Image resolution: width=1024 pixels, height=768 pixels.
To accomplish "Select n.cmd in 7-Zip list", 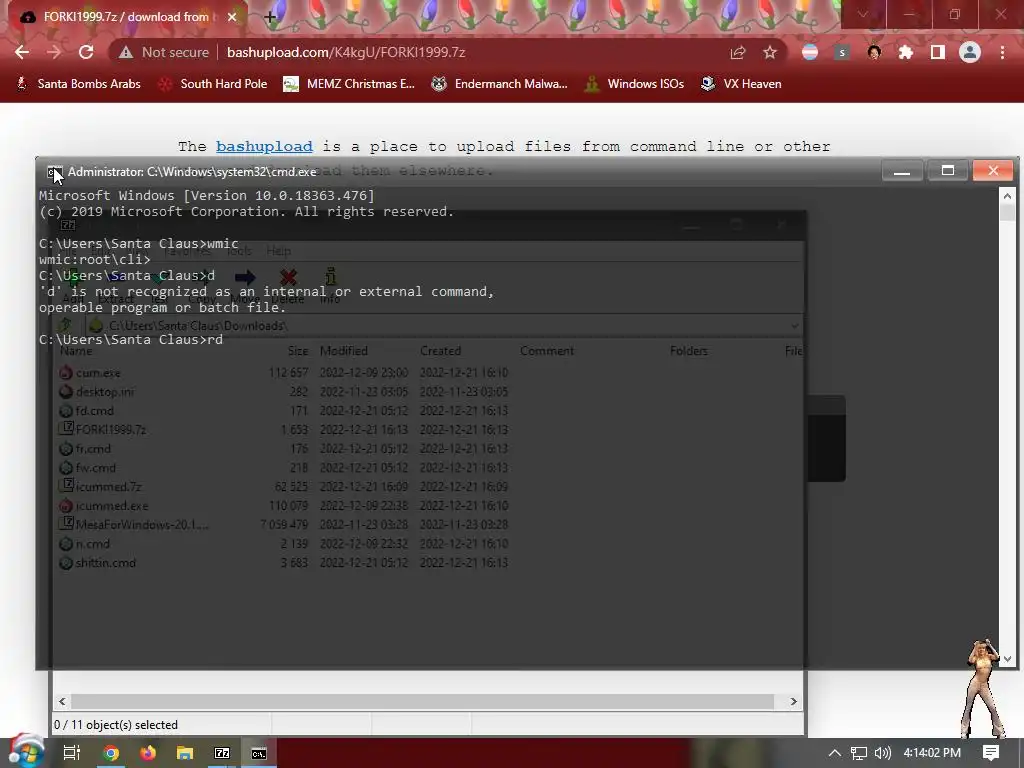I will point(92,543).
